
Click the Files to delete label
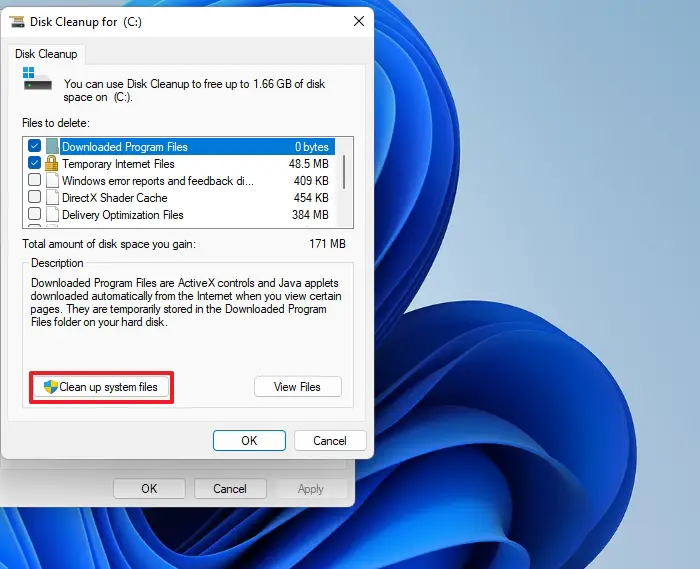56,123
